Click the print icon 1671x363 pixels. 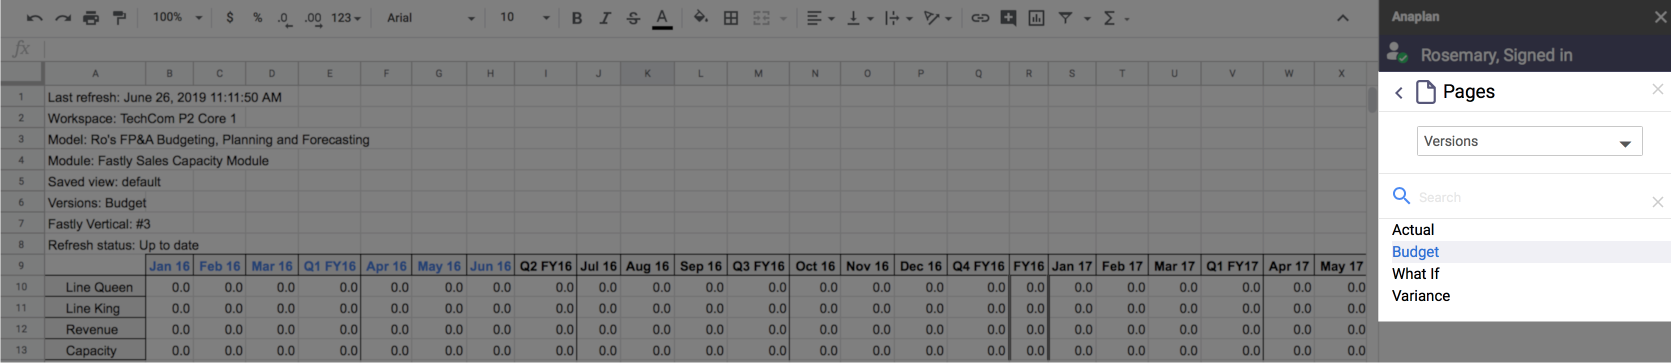coord(91,18)
